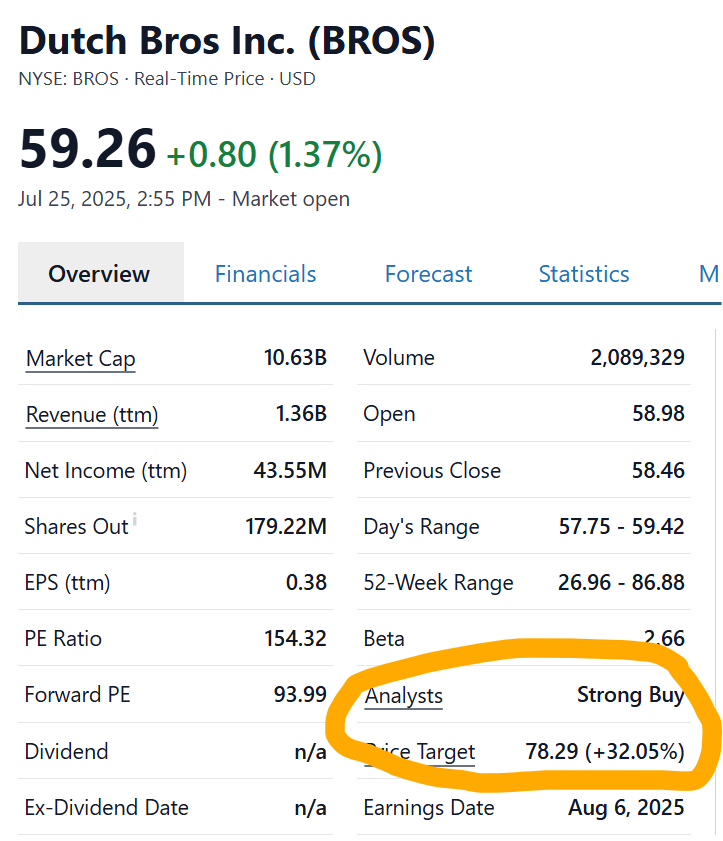The width and height of the screenshot is (723, 841).
Task: Select the market cap value 10.63B
Action: tap(295, 358)
